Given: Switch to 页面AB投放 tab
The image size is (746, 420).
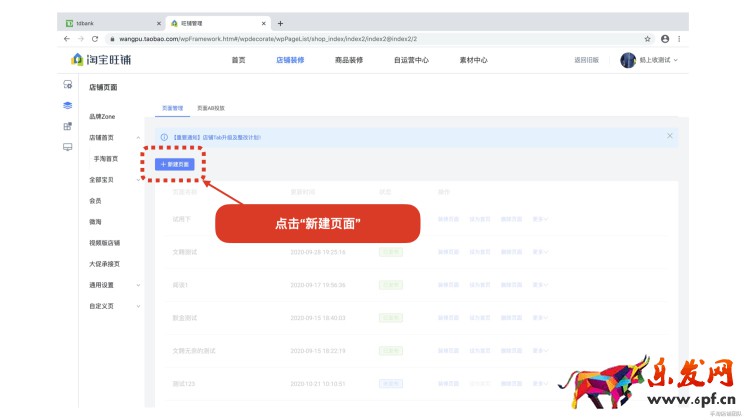Looking at the screenshot, I should point(210,108).
